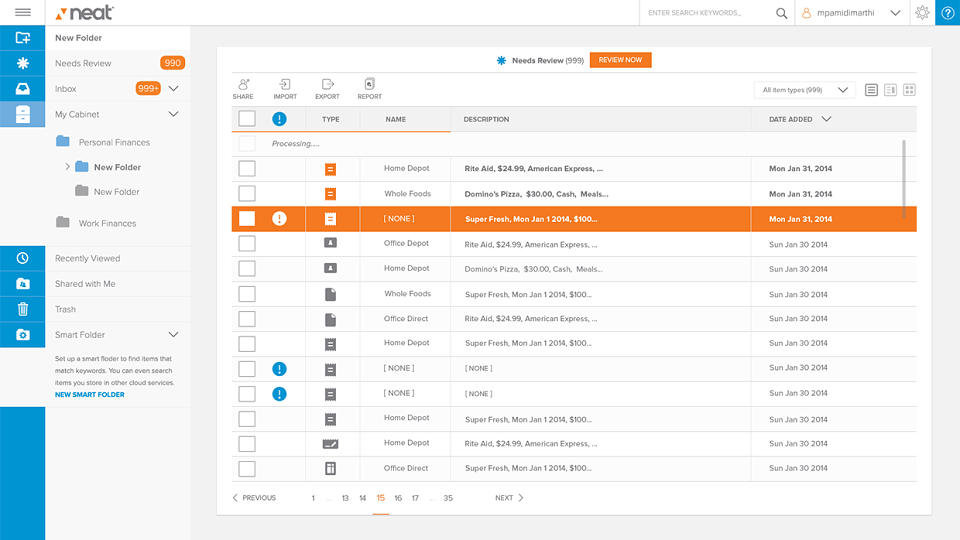Click the Smart Folder sidebar icon
Viewport: 960px width, 540px height.
tap(23, 335)
